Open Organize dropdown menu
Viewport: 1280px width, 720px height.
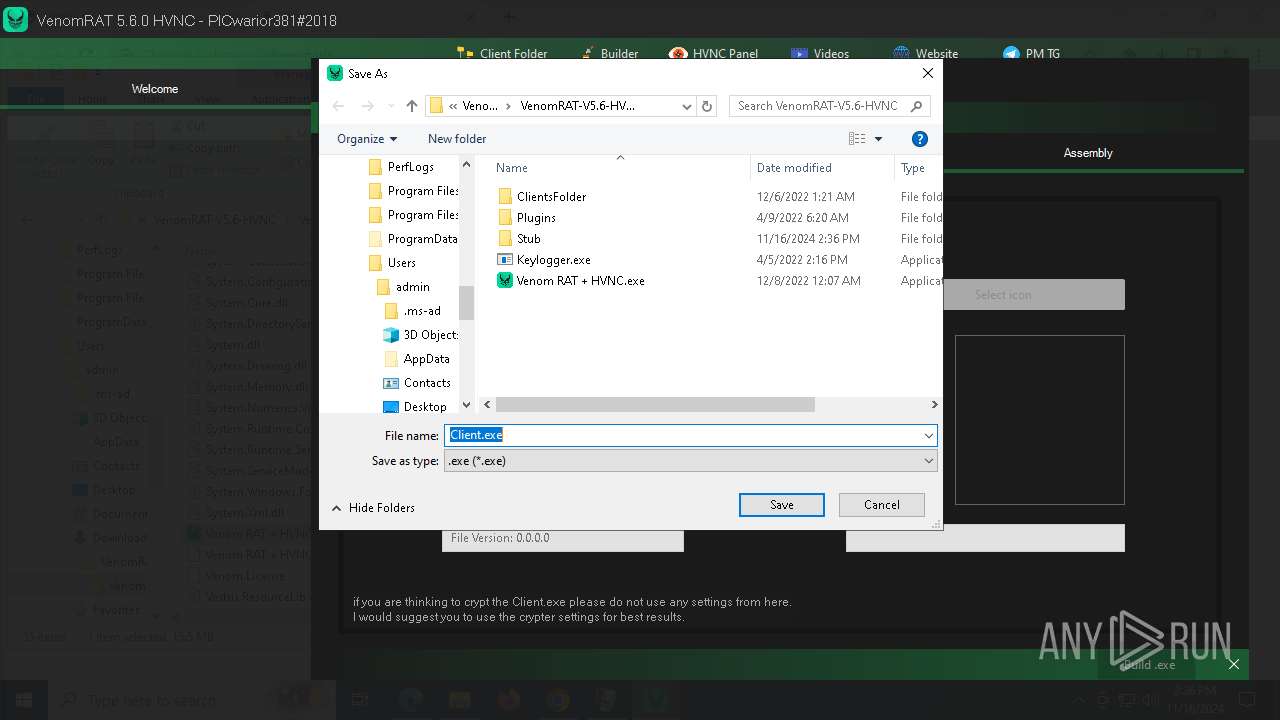(x=367, y=139)
